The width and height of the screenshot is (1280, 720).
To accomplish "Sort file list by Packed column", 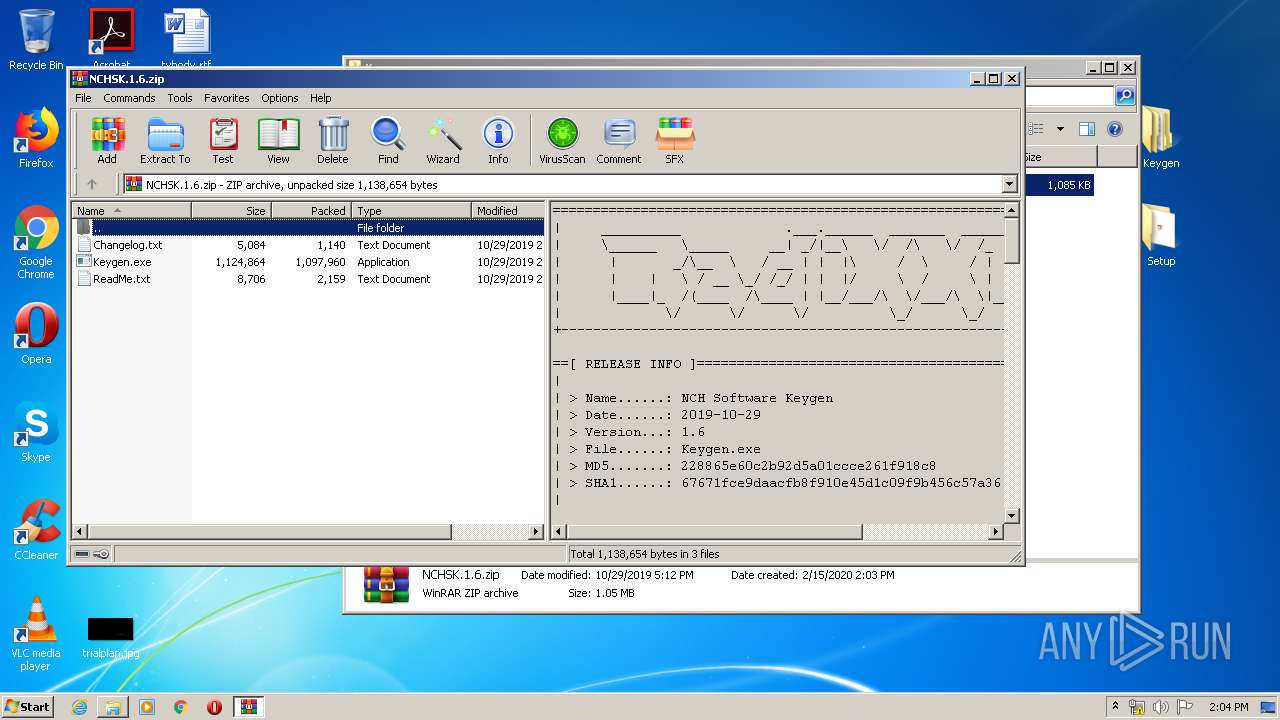I will click(311, 210).
